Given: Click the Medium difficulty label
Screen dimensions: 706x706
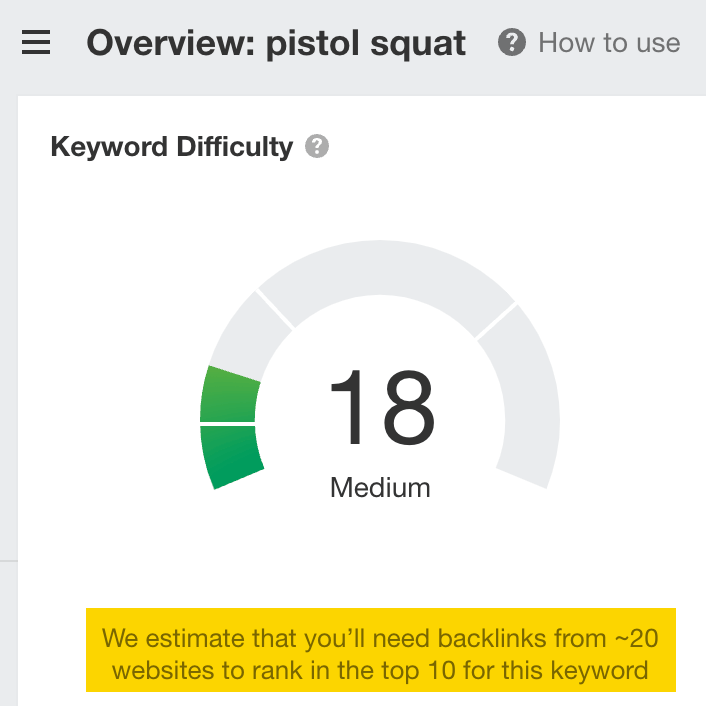Looking at the screenshot, I should [380, 488].
